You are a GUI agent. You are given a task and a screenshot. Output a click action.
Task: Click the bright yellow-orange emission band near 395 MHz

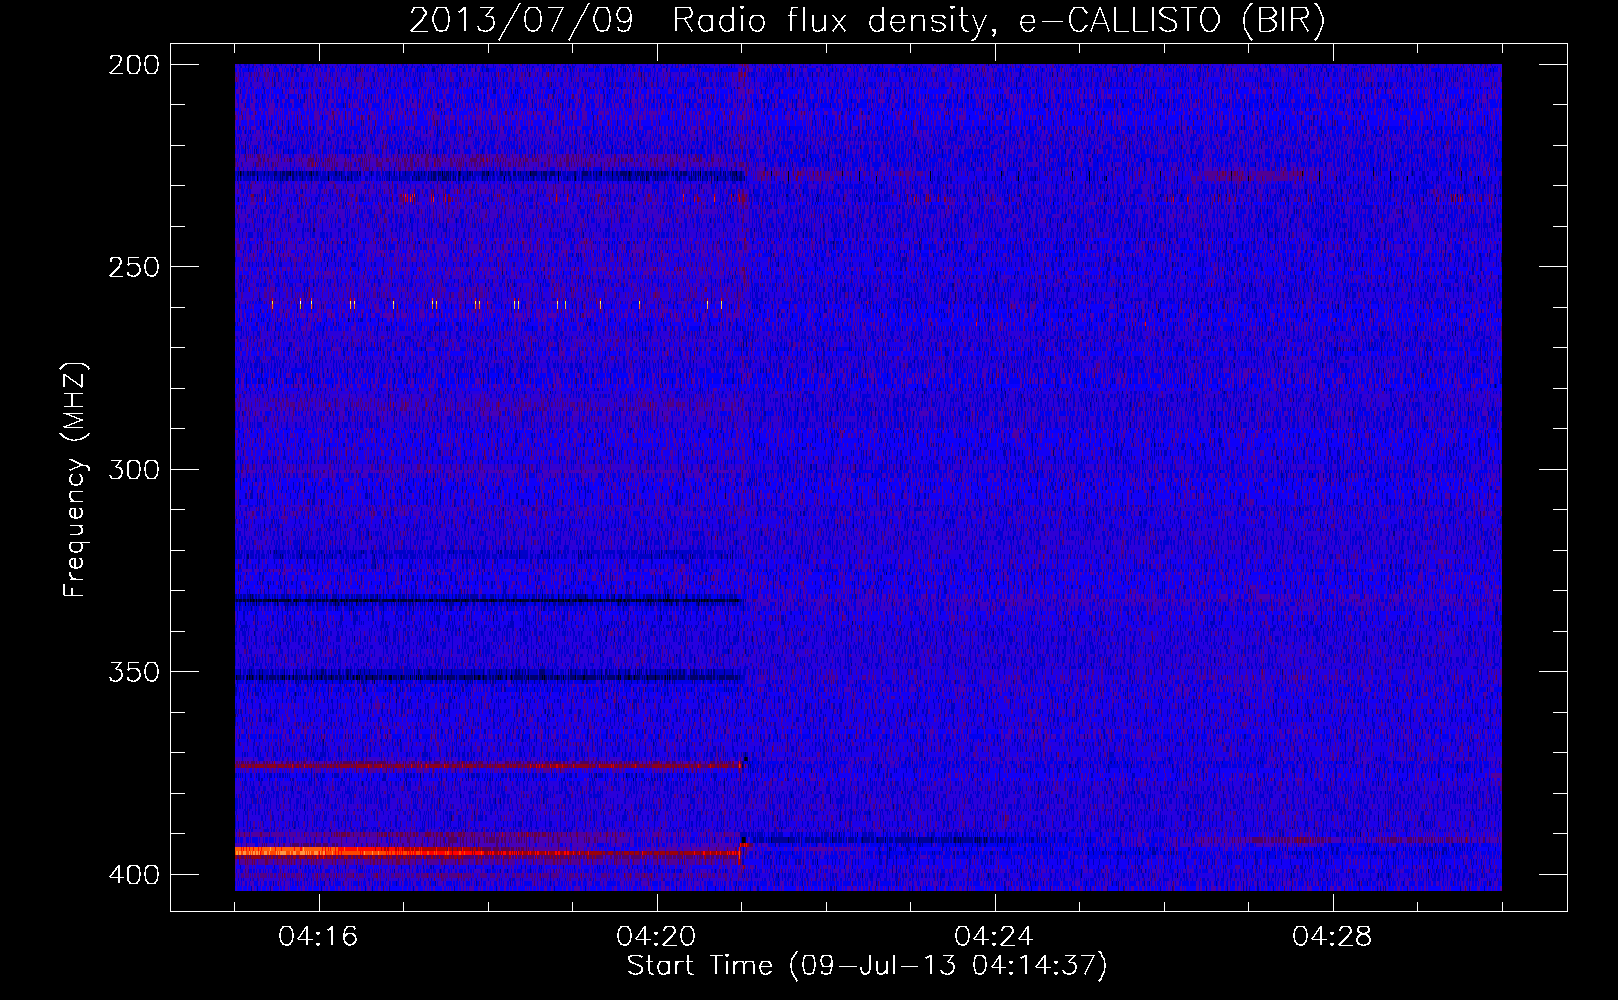487,852
